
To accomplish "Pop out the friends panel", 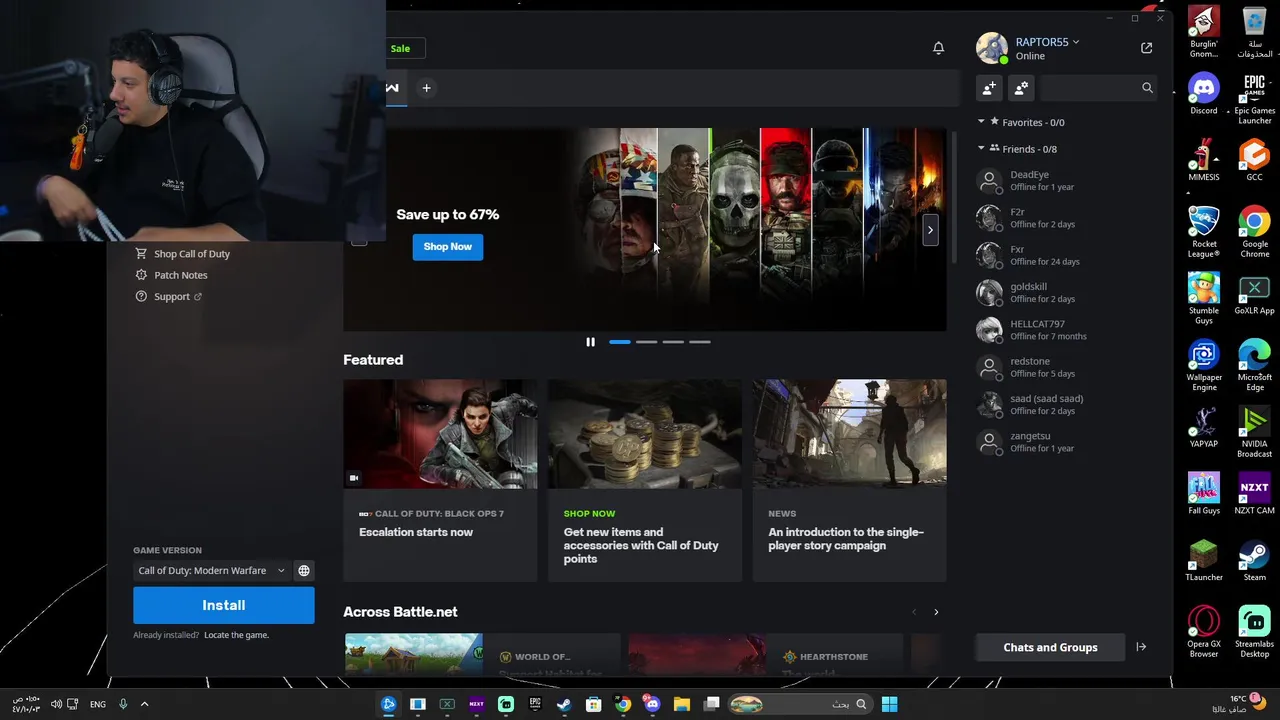I will [x=1146, y=48].
